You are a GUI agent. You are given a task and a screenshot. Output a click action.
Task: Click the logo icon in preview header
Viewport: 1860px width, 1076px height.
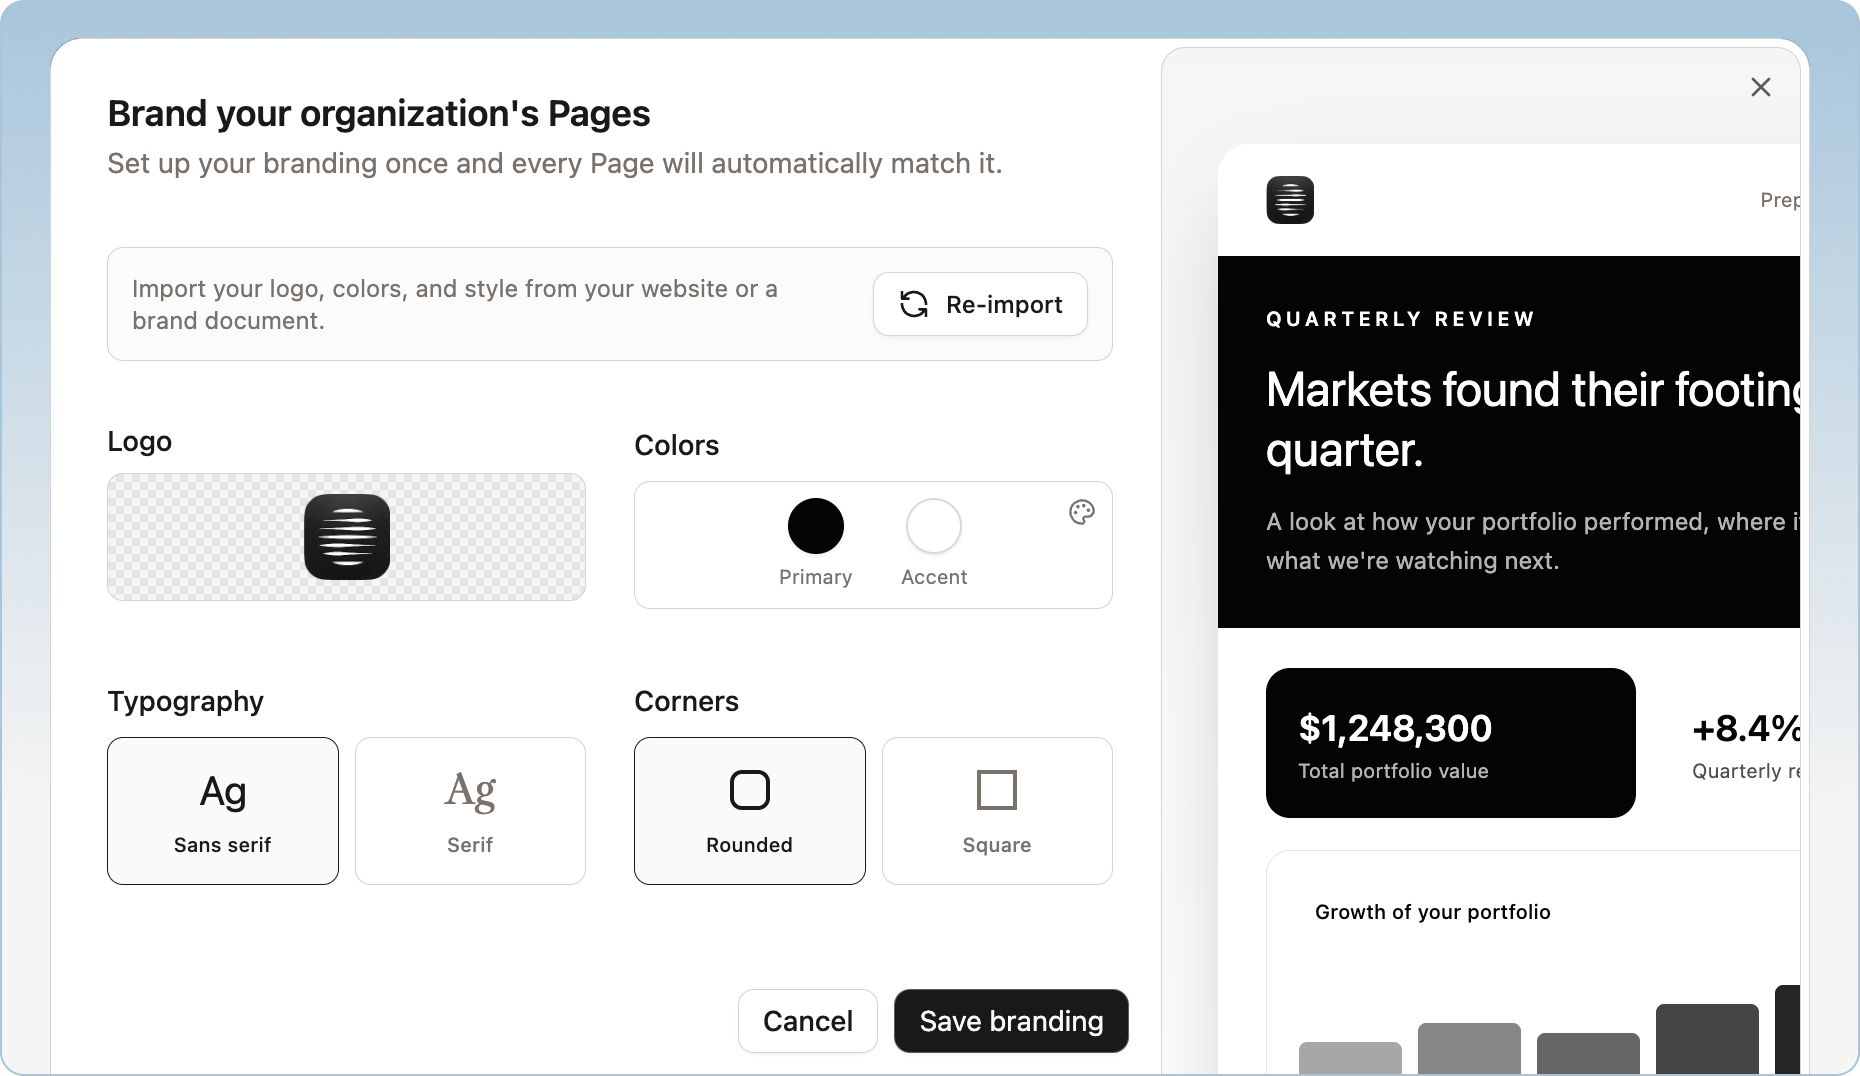pos(1290,200)
